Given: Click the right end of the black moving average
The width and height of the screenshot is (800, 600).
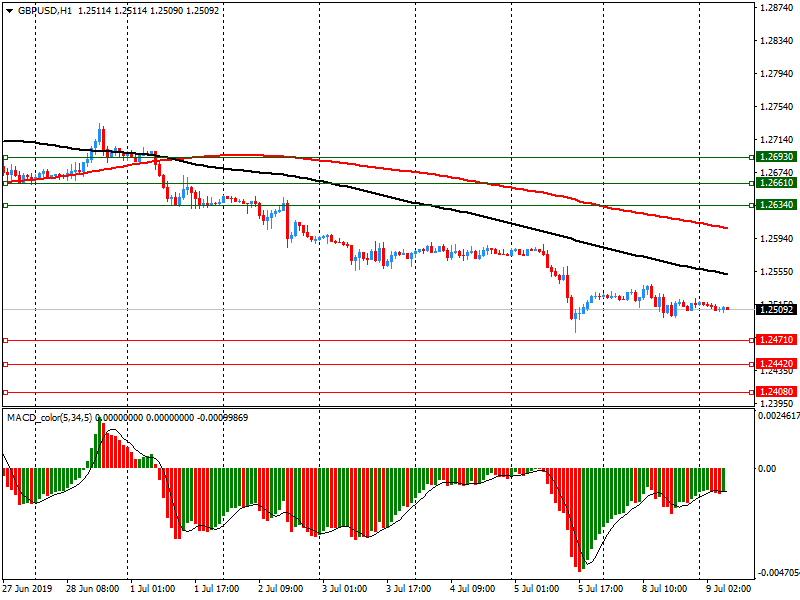Looking at the screenshot, I should click(726, 274).
